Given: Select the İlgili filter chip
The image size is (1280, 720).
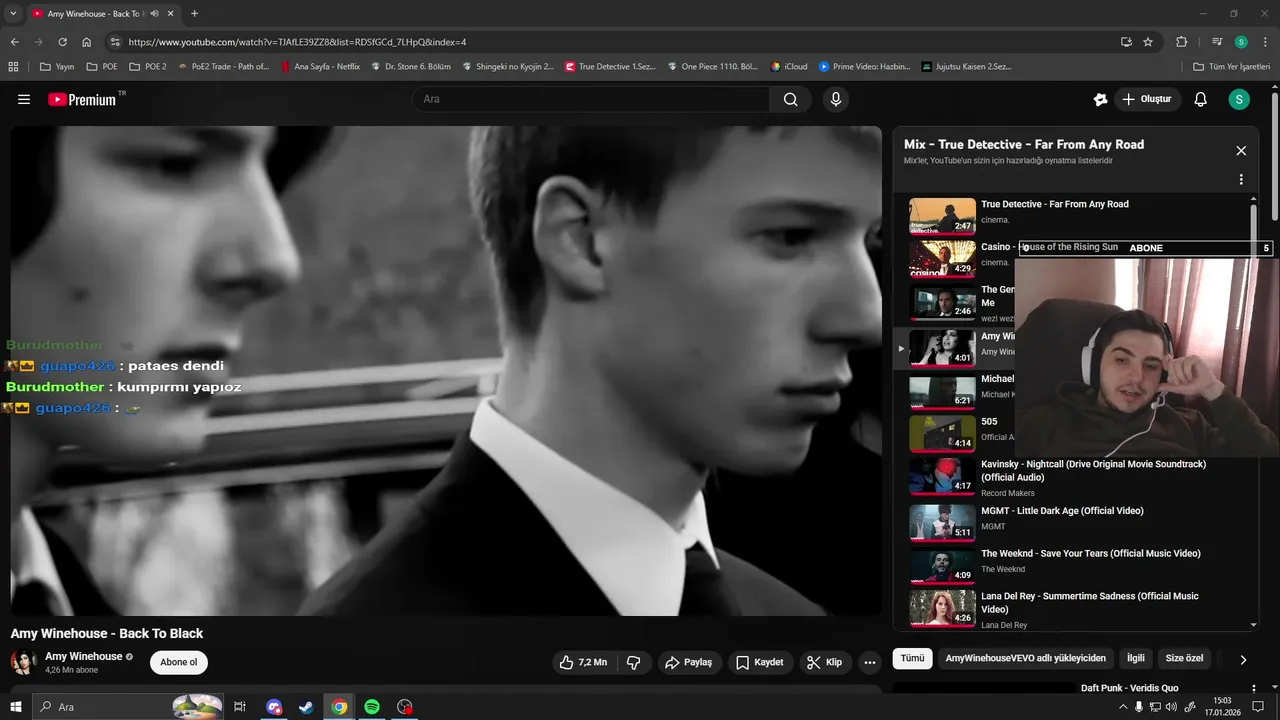Looking at the screenshot, I should [1136, 659].
